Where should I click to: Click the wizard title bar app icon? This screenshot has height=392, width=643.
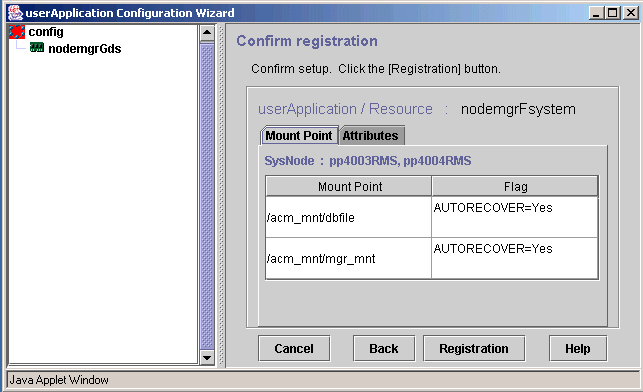(x=15, y=13)
